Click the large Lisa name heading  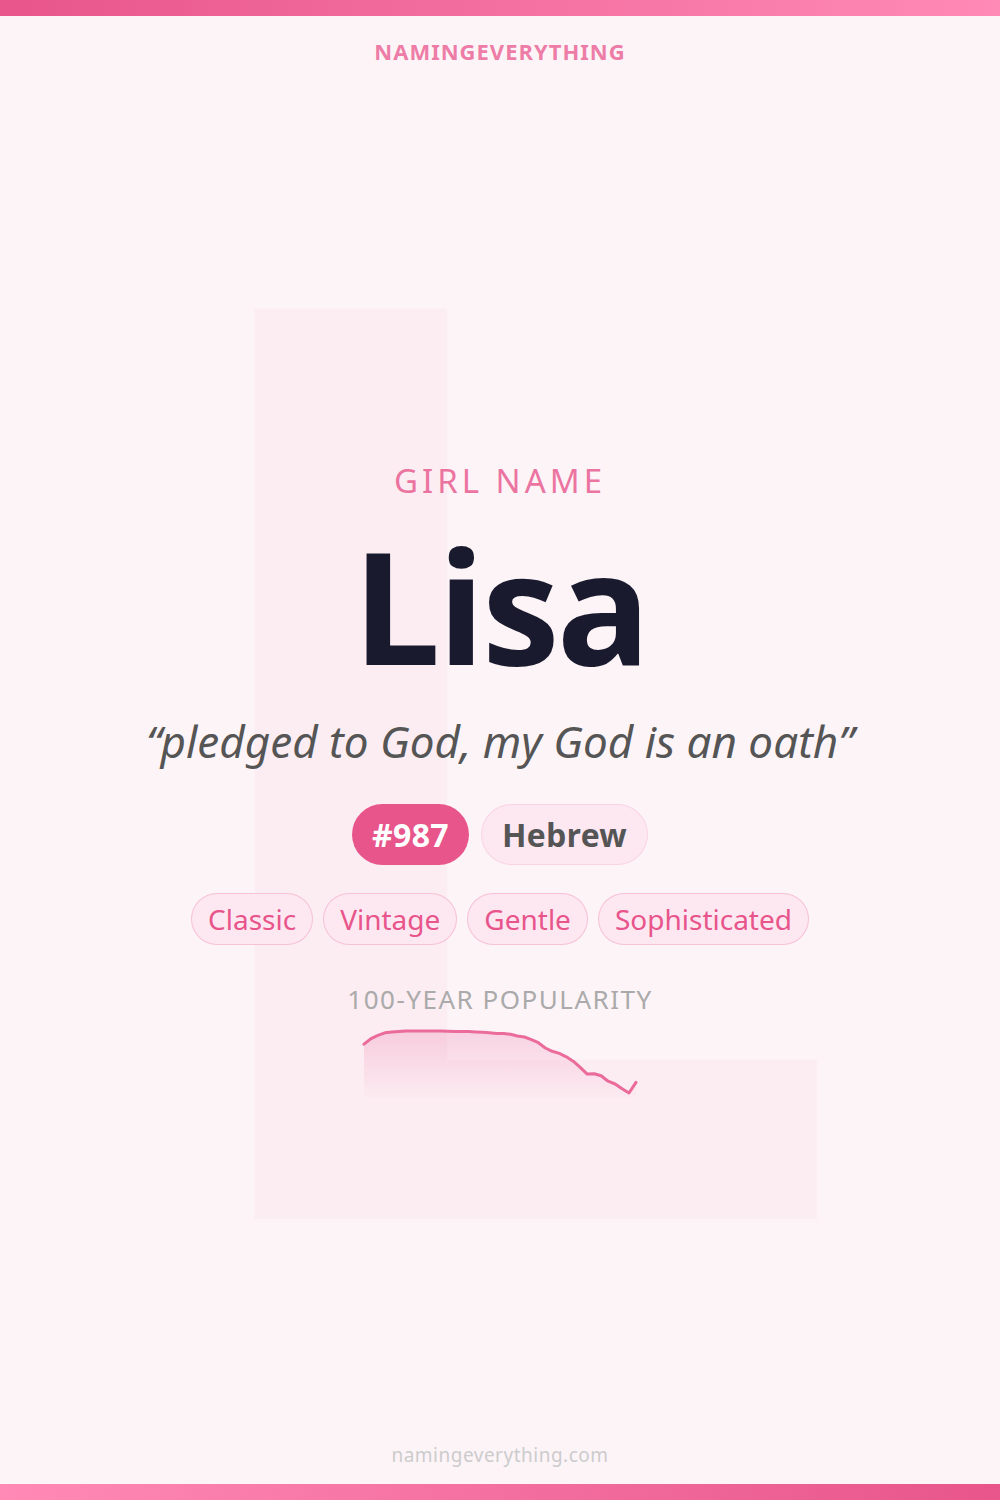click(x=500, y=610)
